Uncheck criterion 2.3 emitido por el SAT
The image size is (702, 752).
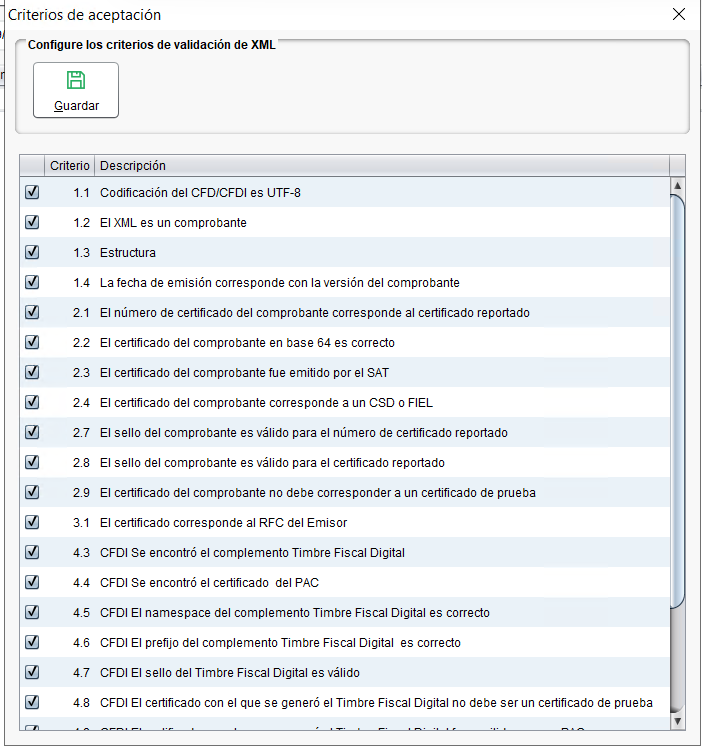click(32, 373)
